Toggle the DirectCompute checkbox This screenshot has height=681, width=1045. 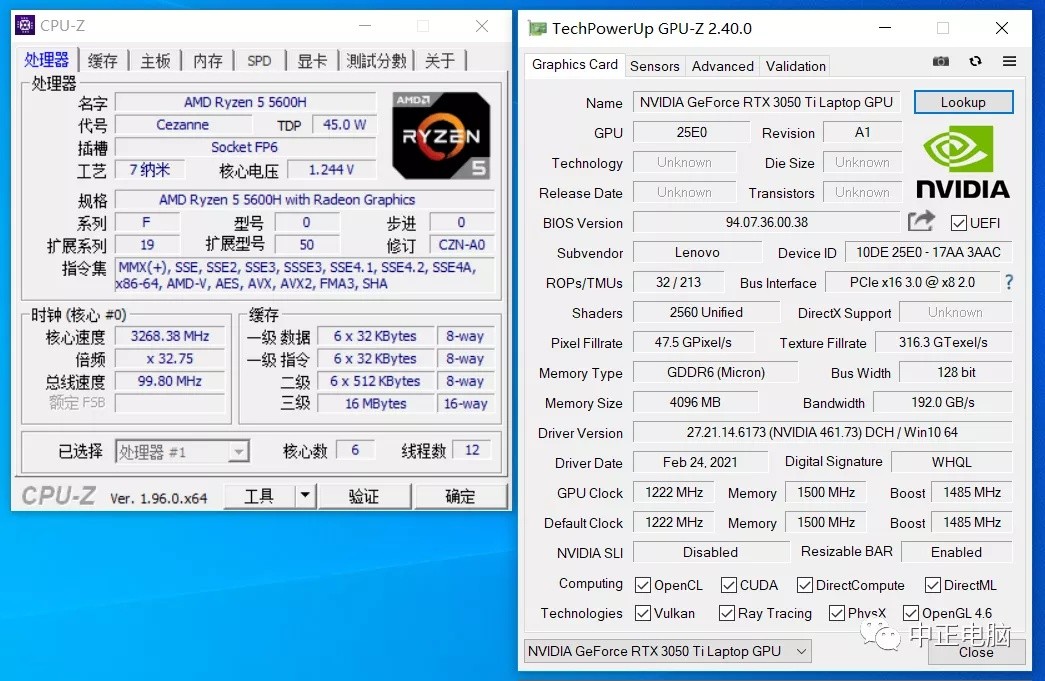(804, 585)
